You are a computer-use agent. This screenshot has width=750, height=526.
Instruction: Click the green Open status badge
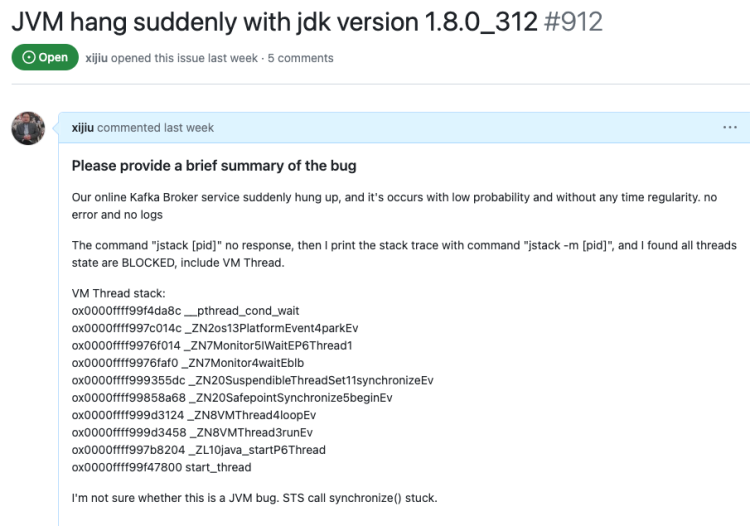(45, 57)
